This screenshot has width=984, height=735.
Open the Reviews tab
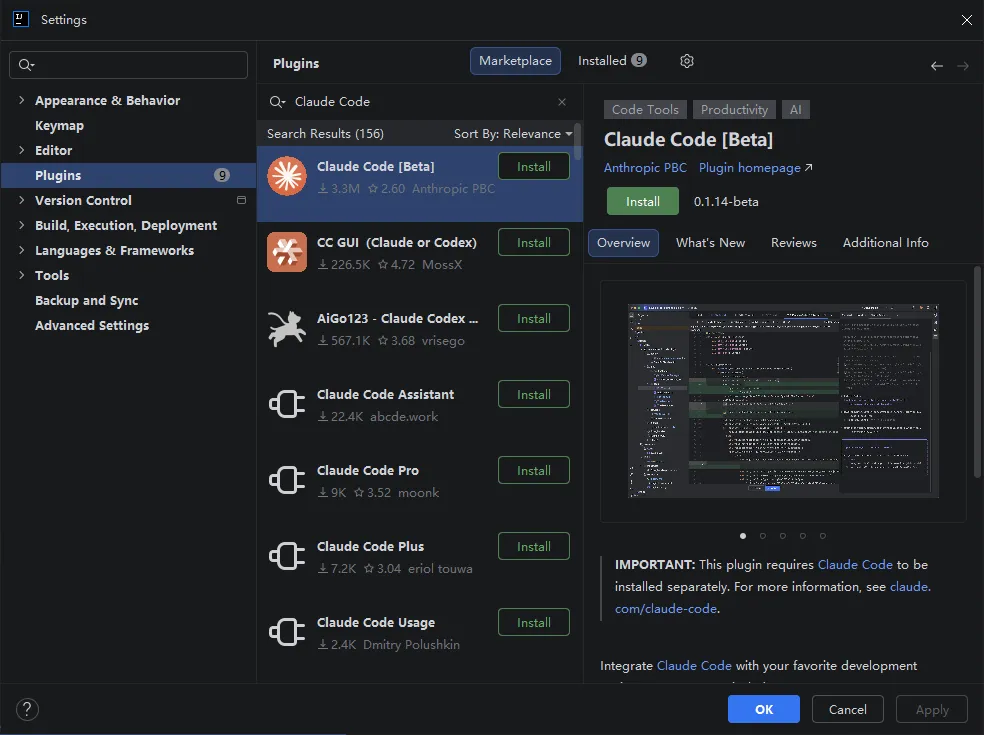pyautogui.click(x=794, y=243)
